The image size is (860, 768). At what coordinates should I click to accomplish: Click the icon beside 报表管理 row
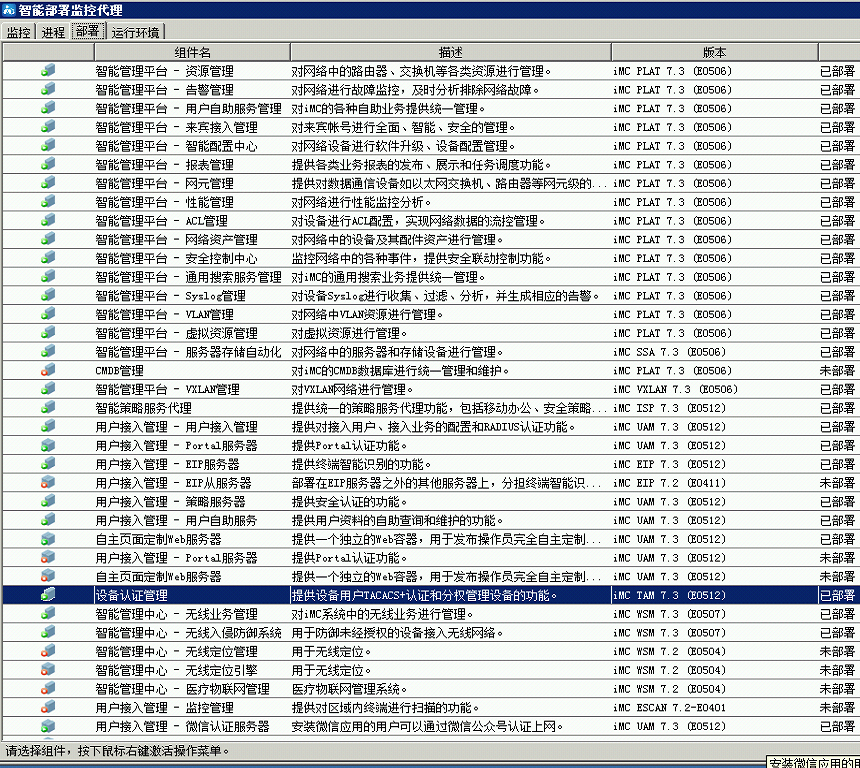(48, 164)
